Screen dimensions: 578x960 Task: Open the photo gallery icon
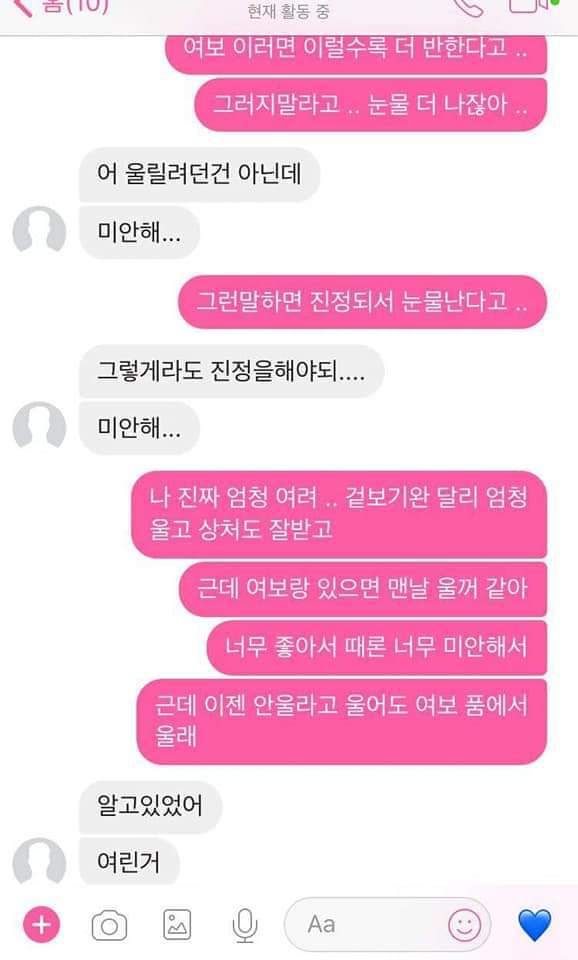177,924
